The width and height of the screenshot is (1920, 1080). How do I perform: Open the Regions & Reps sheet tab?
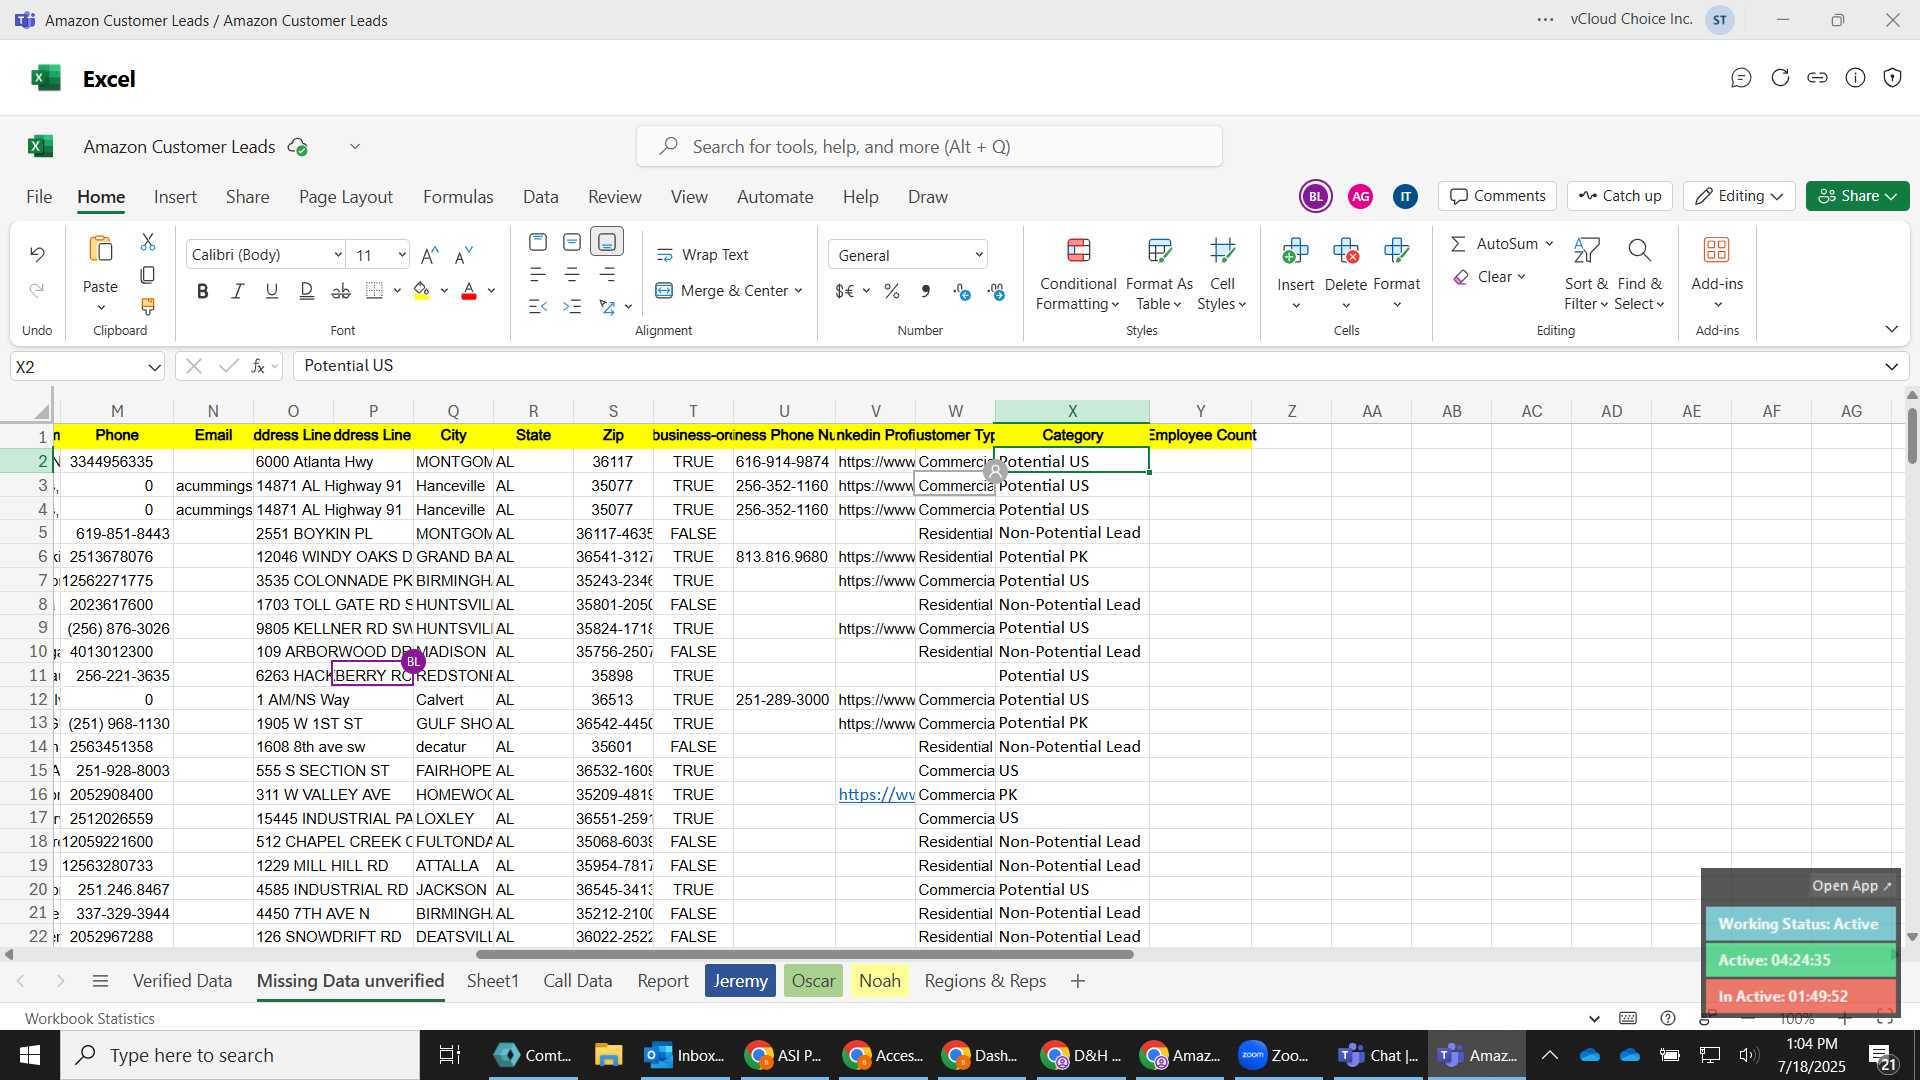click(x=985, y=981)
